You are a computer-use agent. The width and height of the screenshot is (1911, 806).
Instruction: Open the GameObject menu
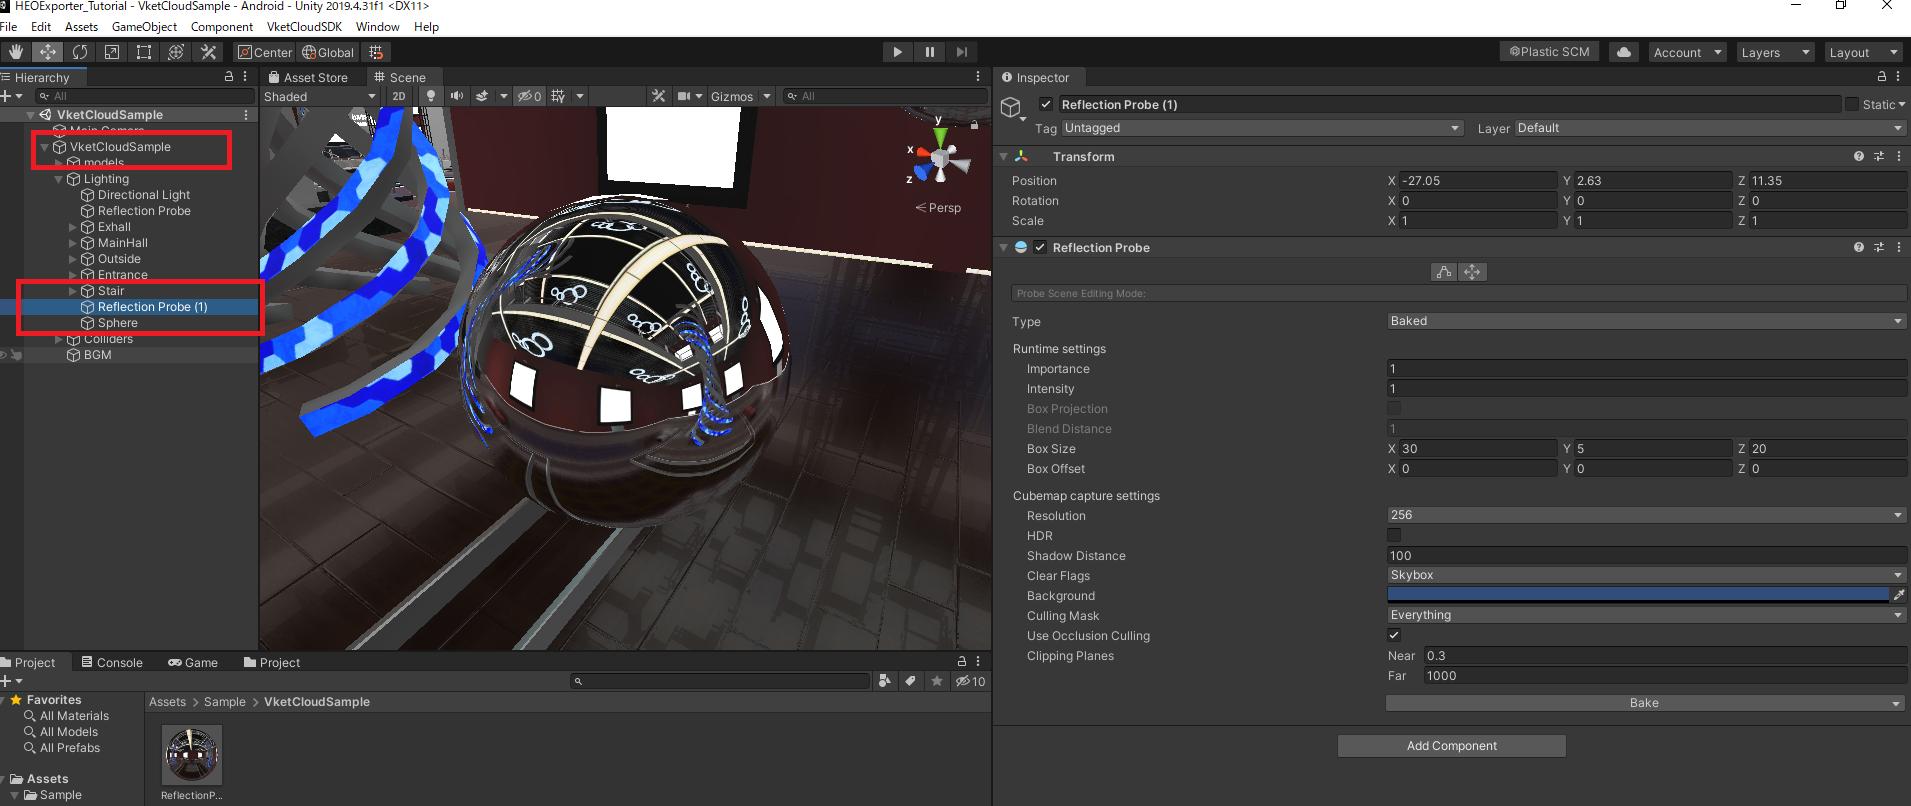pyautogui.click(x=144, y=27)
